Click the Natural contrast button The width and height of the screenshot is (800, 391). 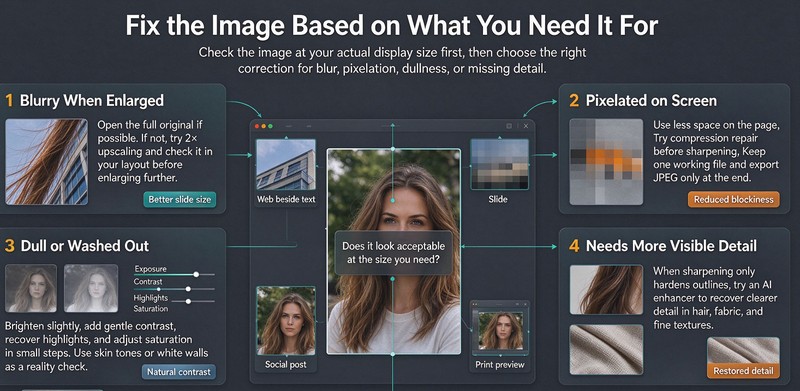click(179, 372)
